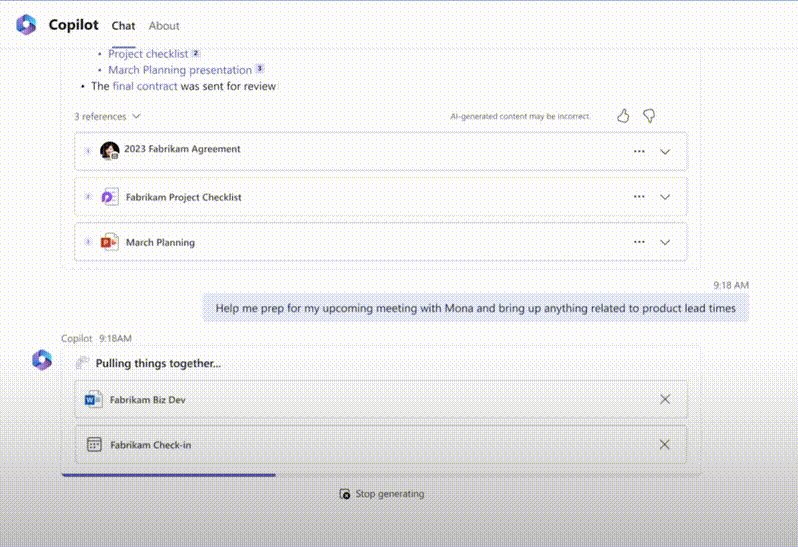Viewport: 798px width, 547px height.
Task: Remove Fabrikam Biz Dev from sources
Action: (665, 399)
